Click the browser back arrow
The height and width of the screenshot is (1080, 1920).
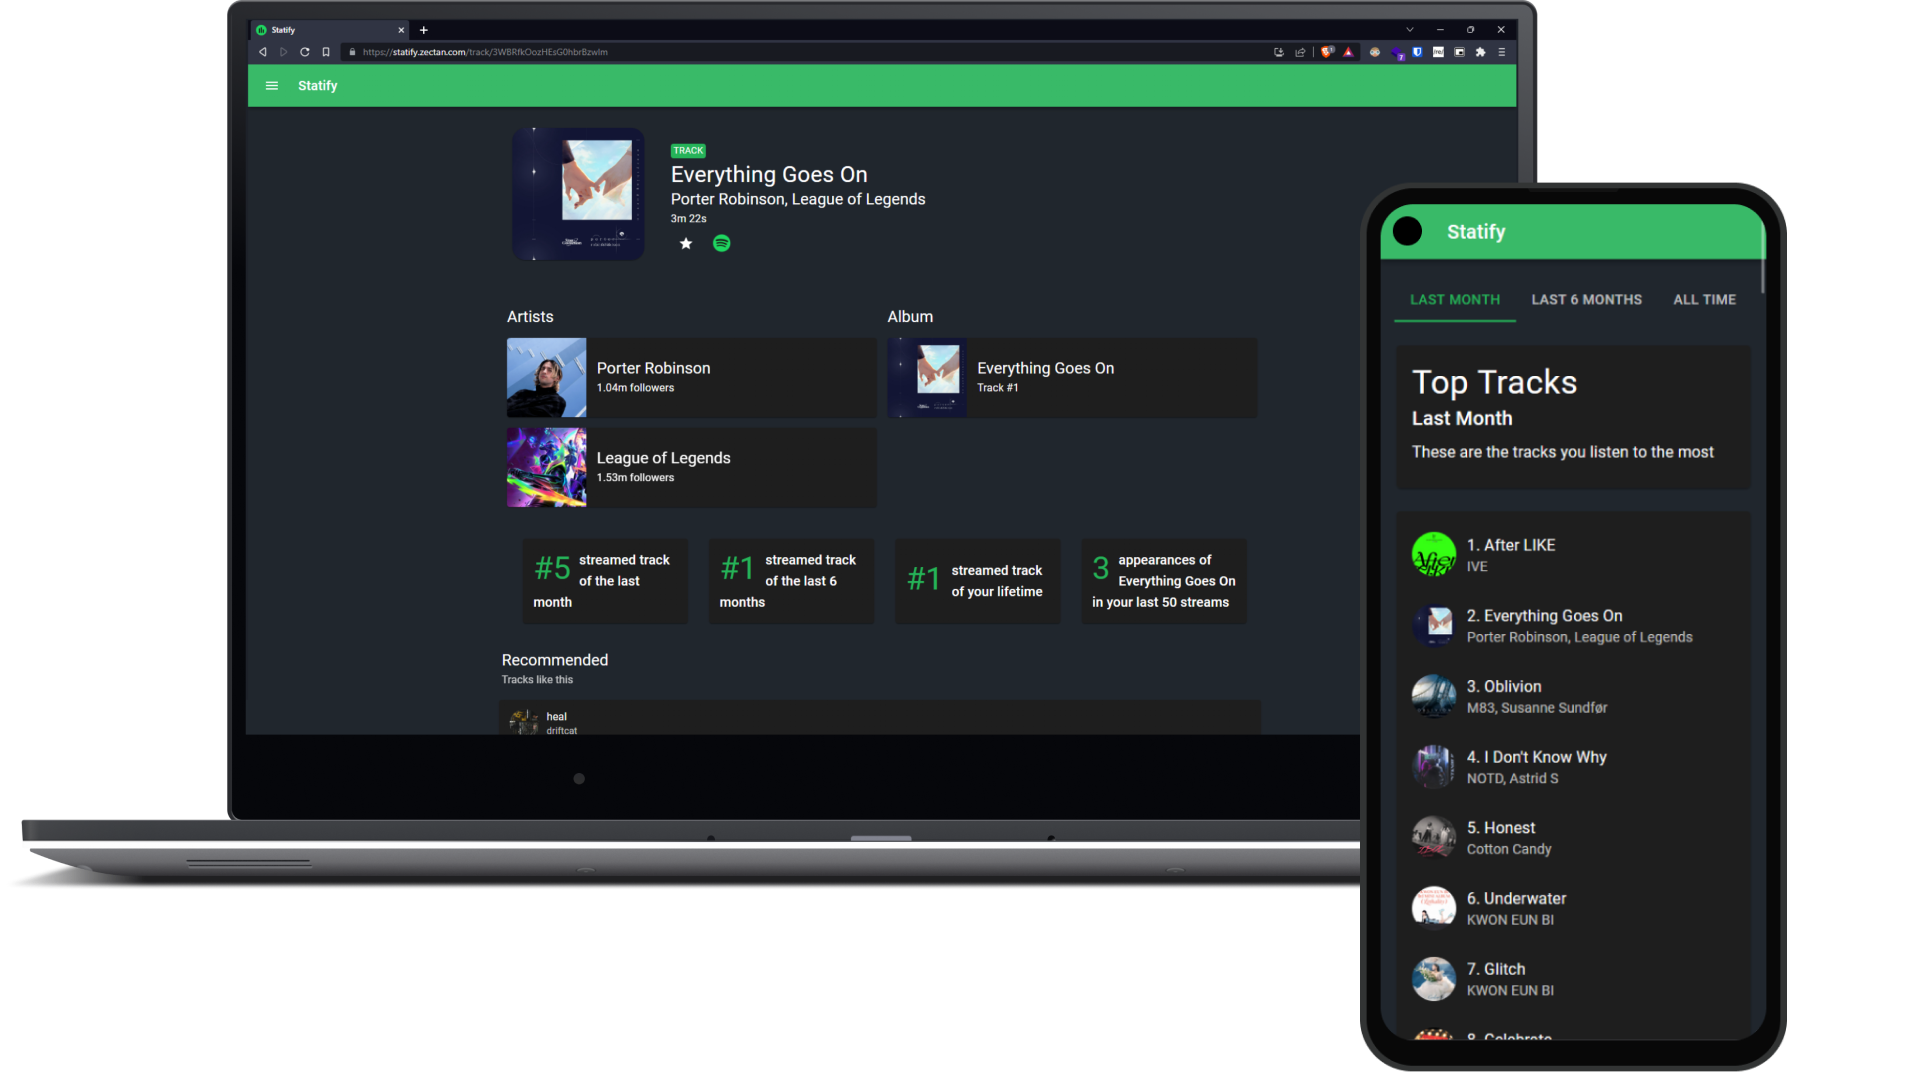click(263, 52)
